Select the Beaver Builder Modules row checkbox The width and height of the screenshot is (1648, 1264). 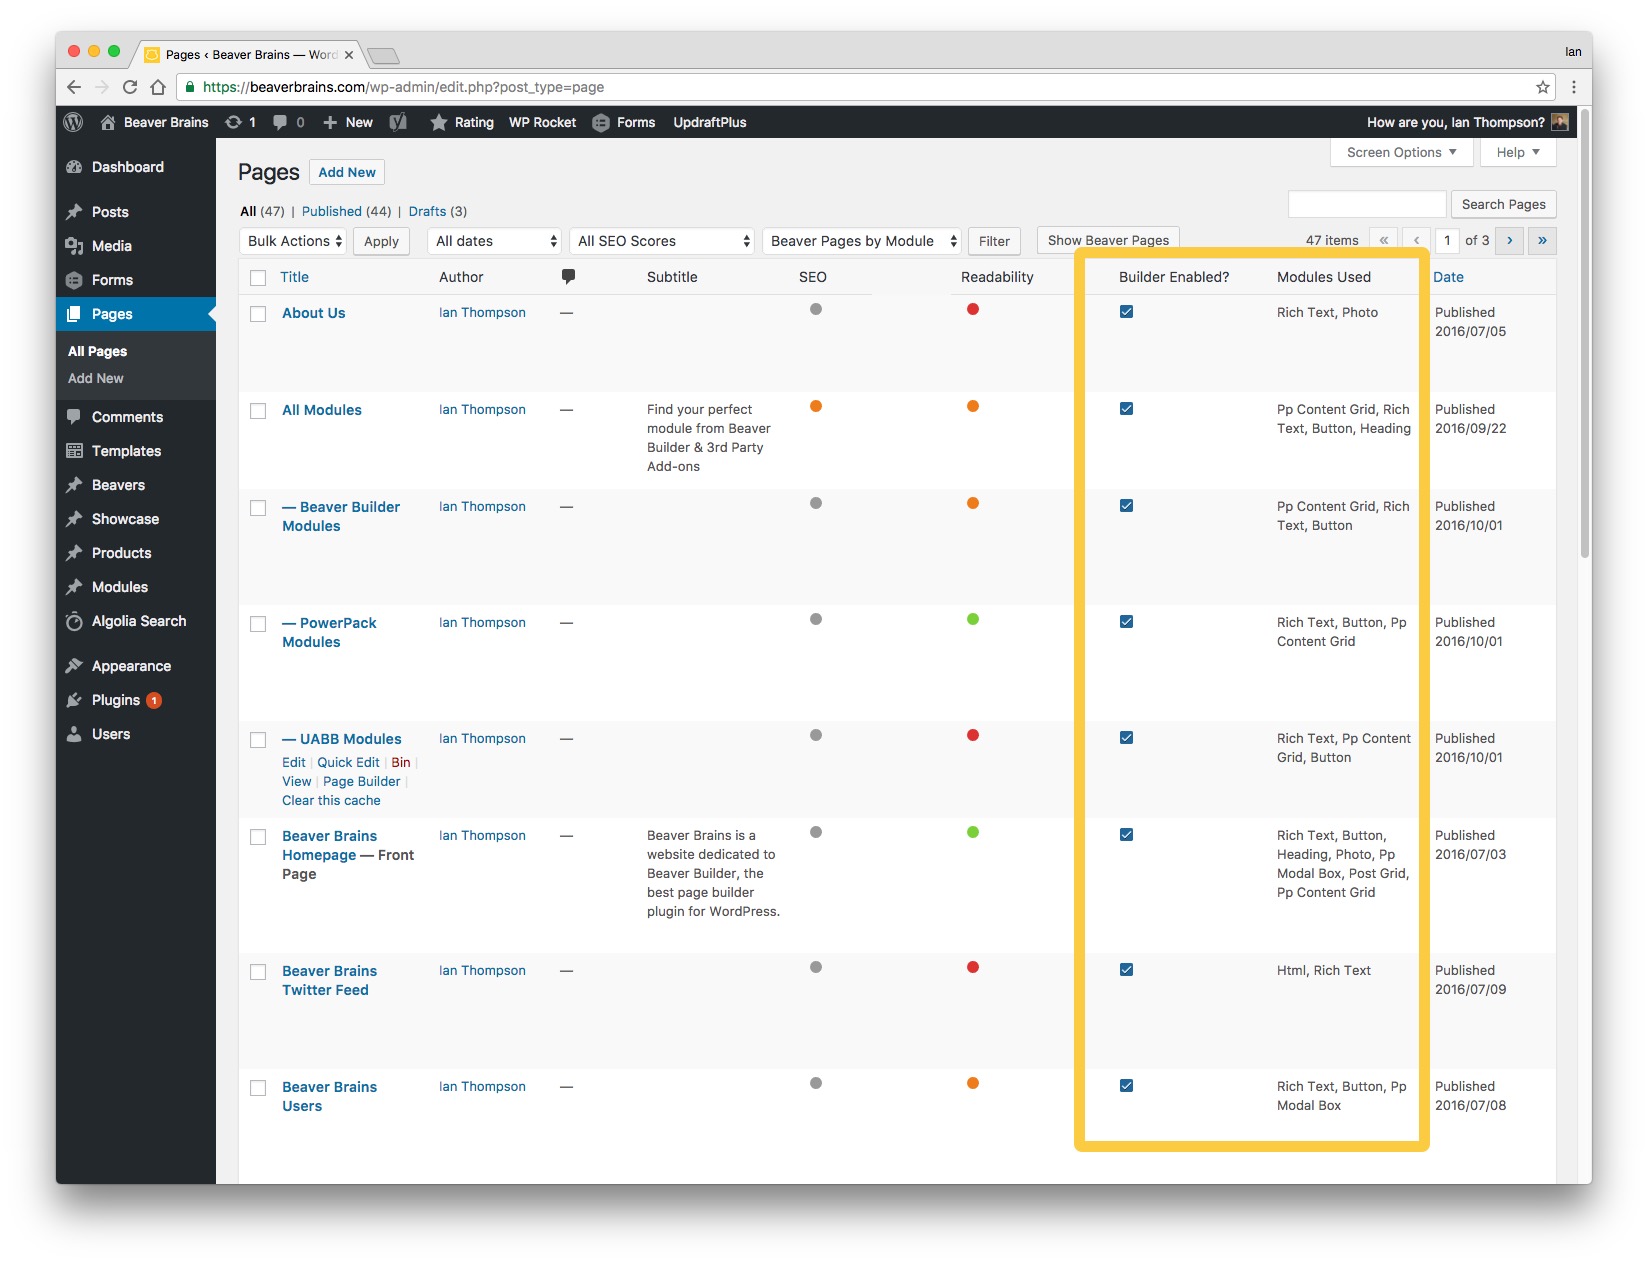pyautogui.click(x=258, y=508)
